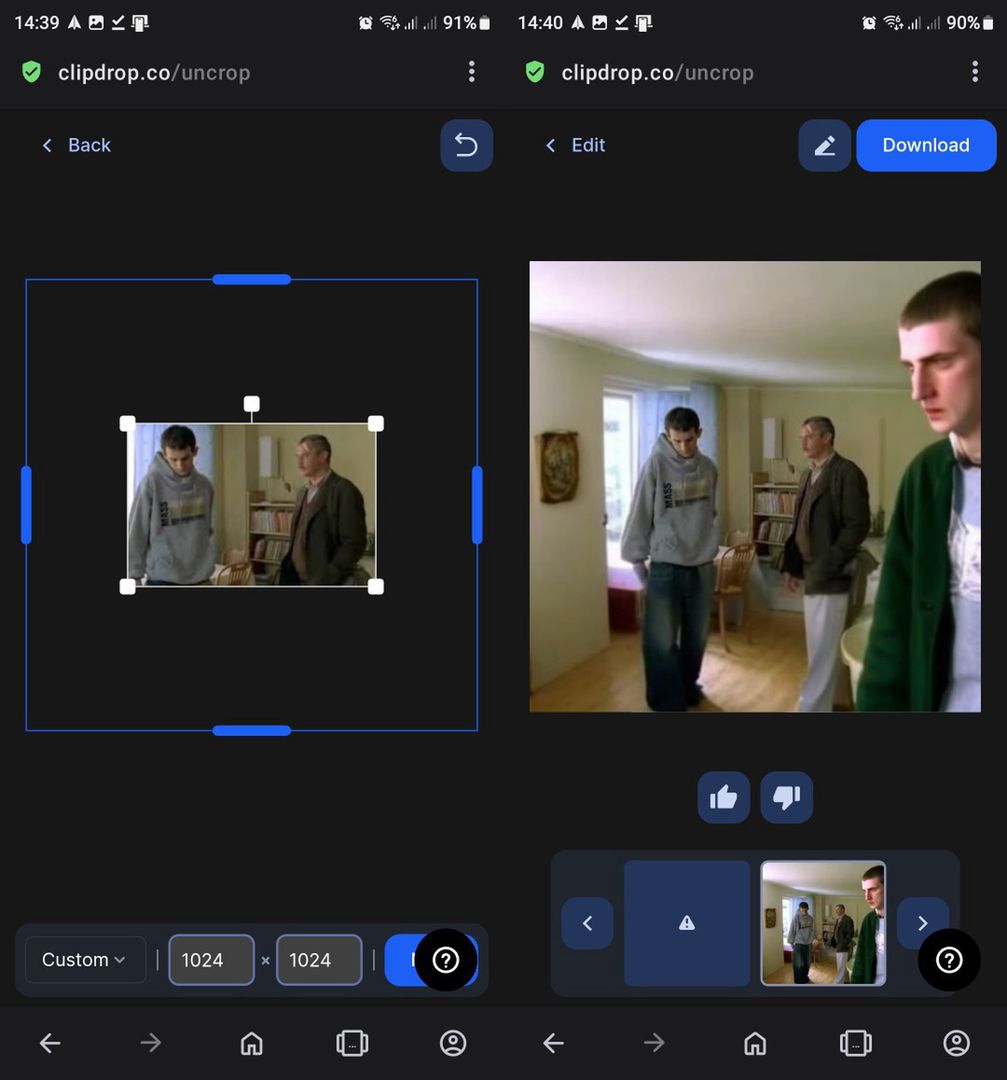Select the bottom-left corner handle of the image

(127, 587)
